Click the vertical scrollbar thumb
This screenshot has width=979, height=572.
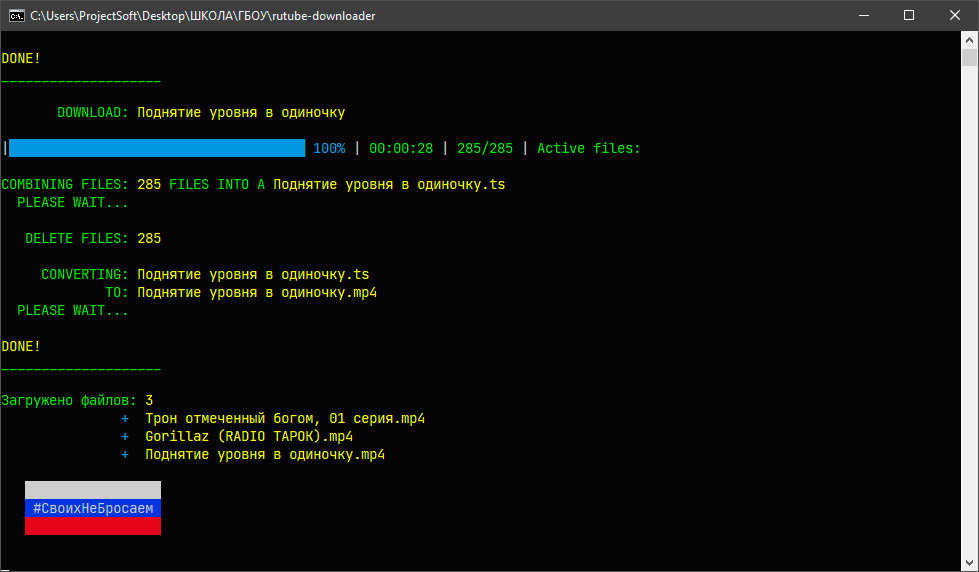(970, 56)
